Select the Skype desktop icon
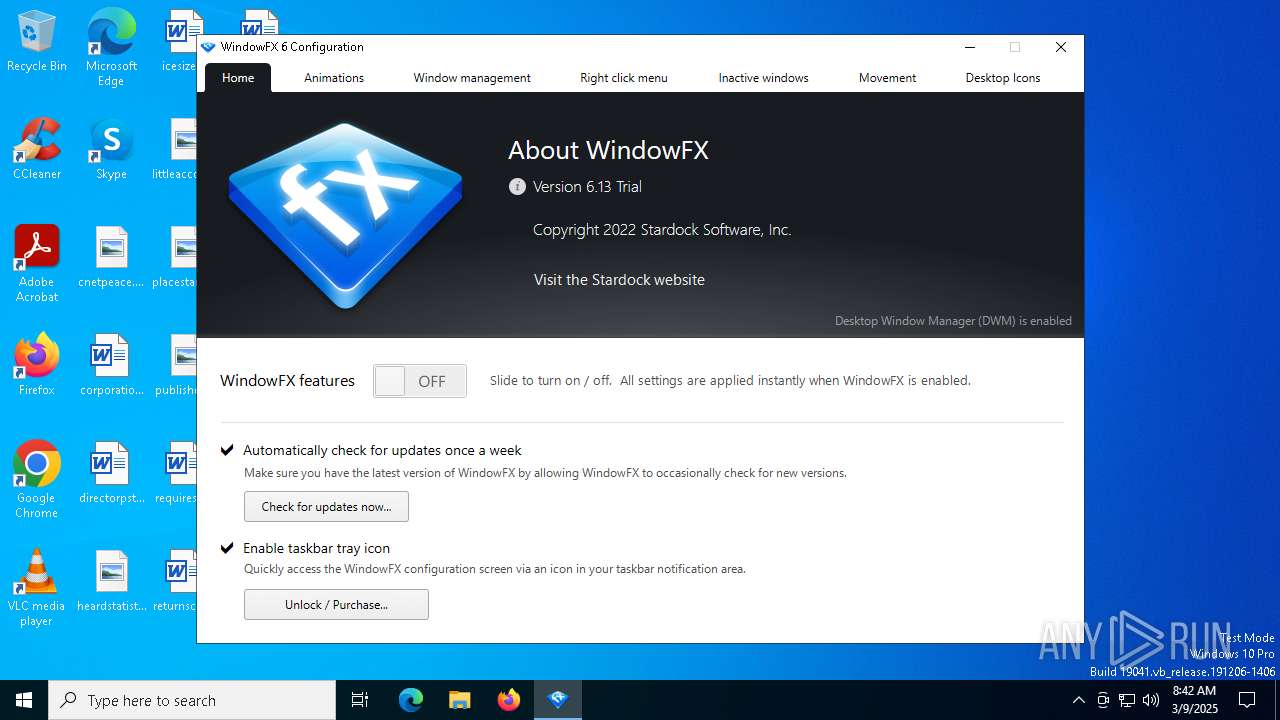 [111, 150]
